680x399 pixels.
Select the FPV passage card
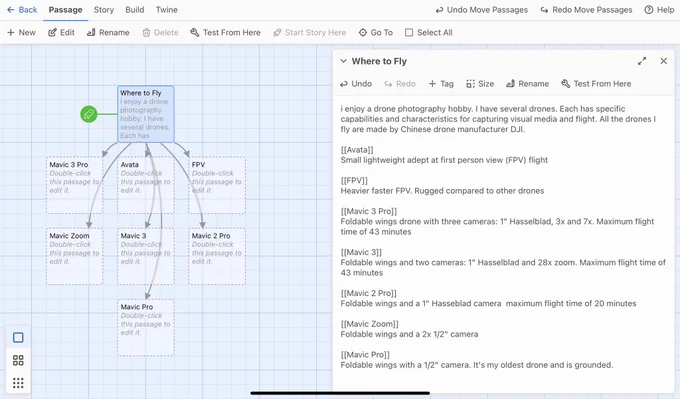tap(217, 185)
